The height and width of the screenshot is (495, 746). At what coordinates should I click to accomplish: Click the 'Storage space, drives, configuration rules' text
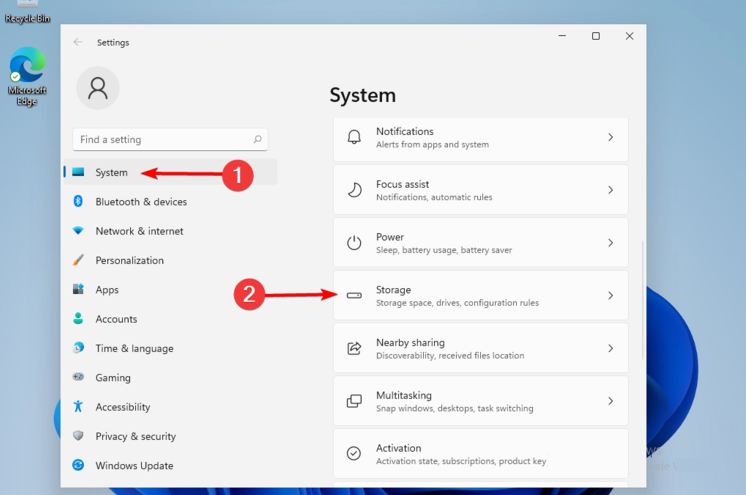(x=457, y=303)
